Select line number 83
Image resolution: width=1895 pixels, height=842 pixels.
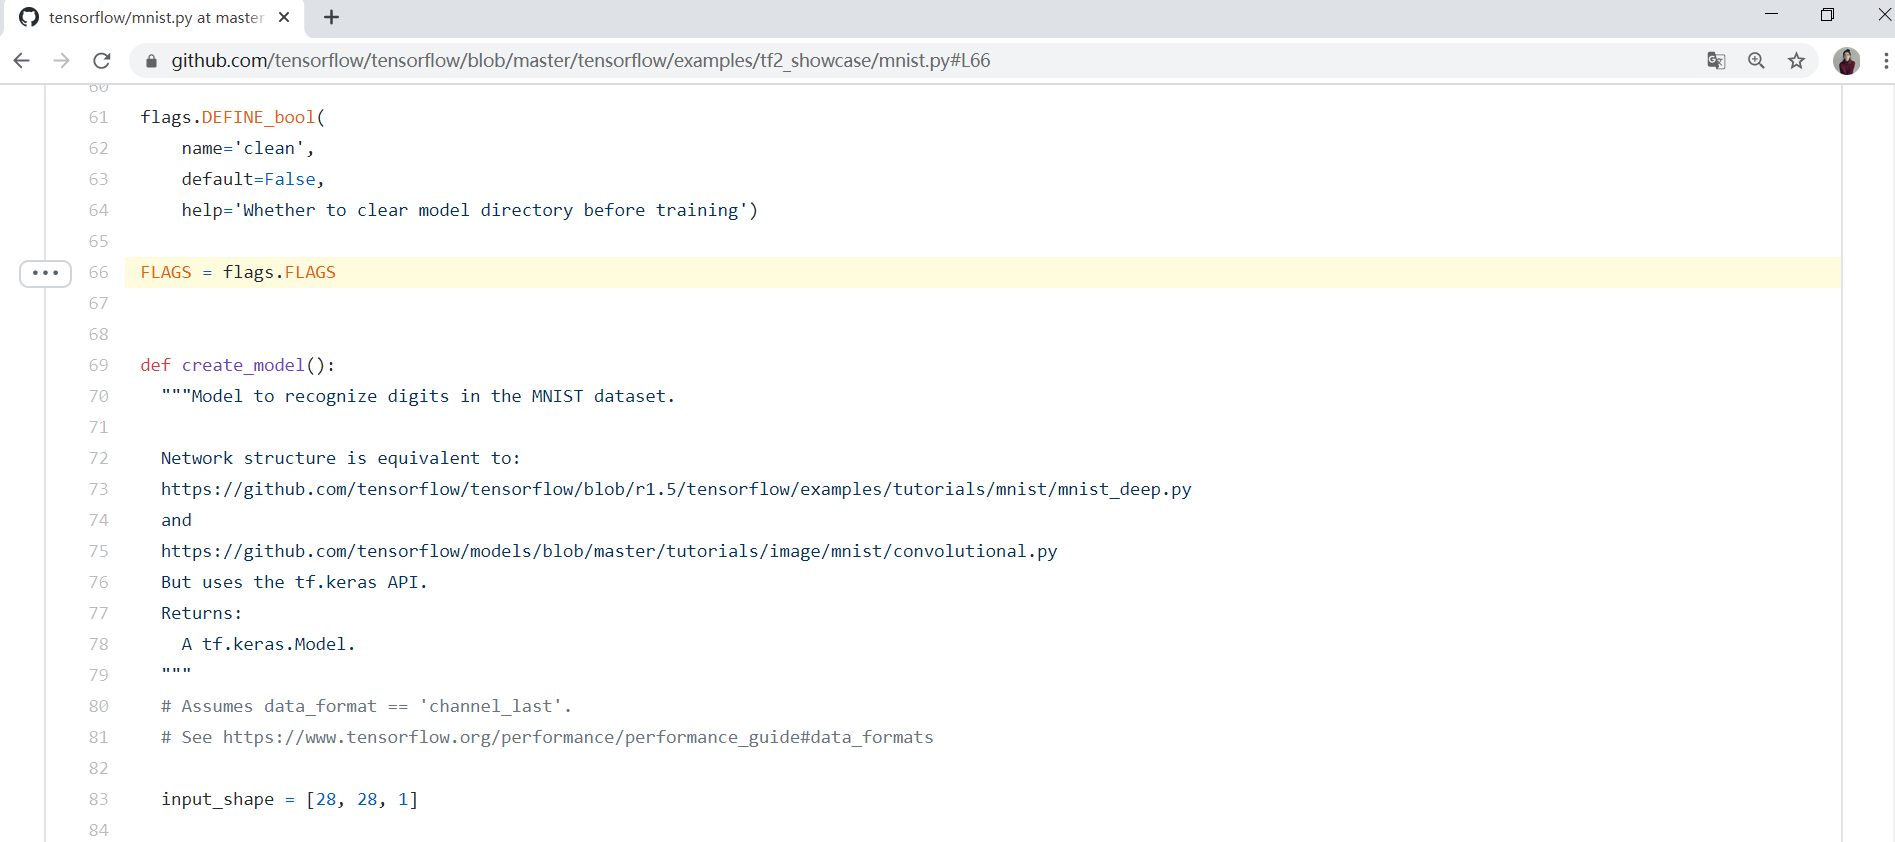point(98,800)
